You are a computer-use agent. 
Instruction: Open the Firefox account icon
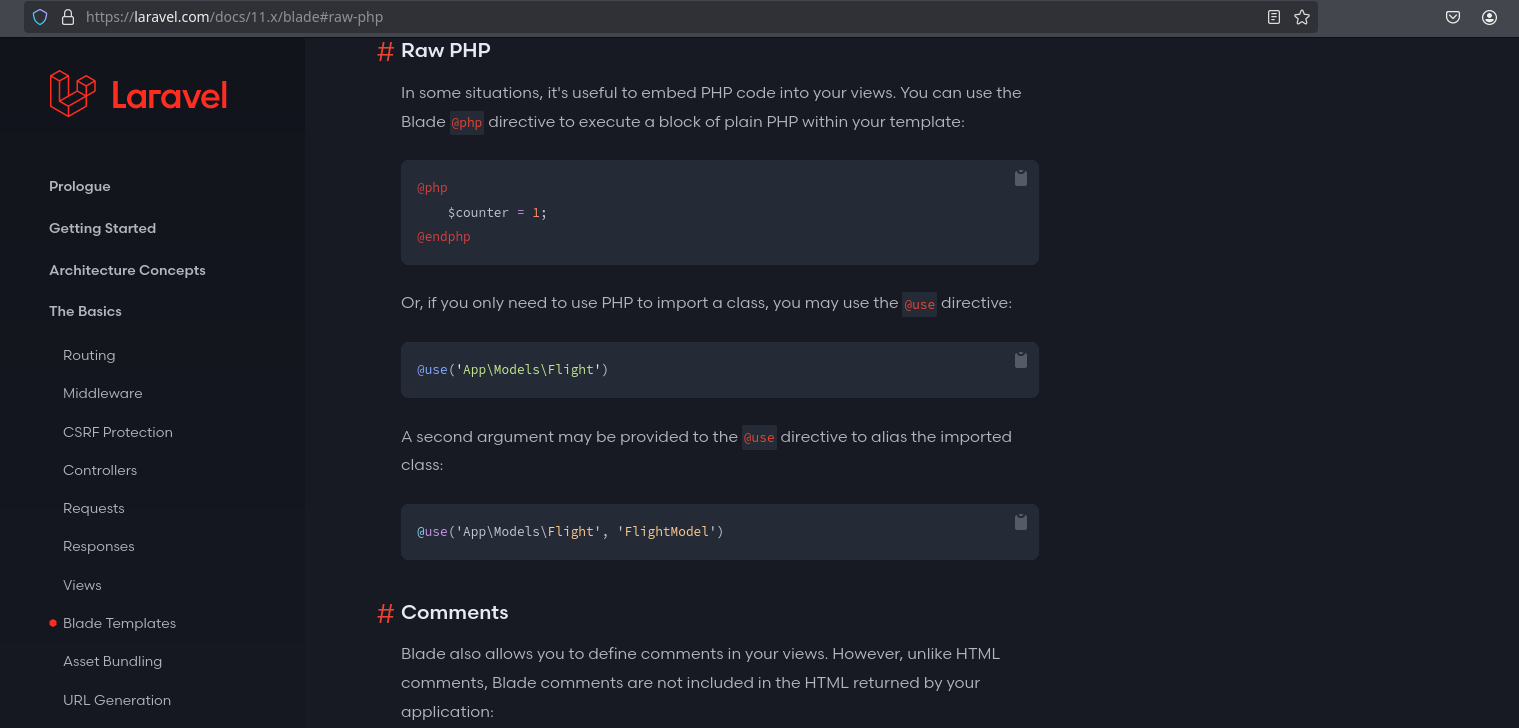[x=1490, y=17]
